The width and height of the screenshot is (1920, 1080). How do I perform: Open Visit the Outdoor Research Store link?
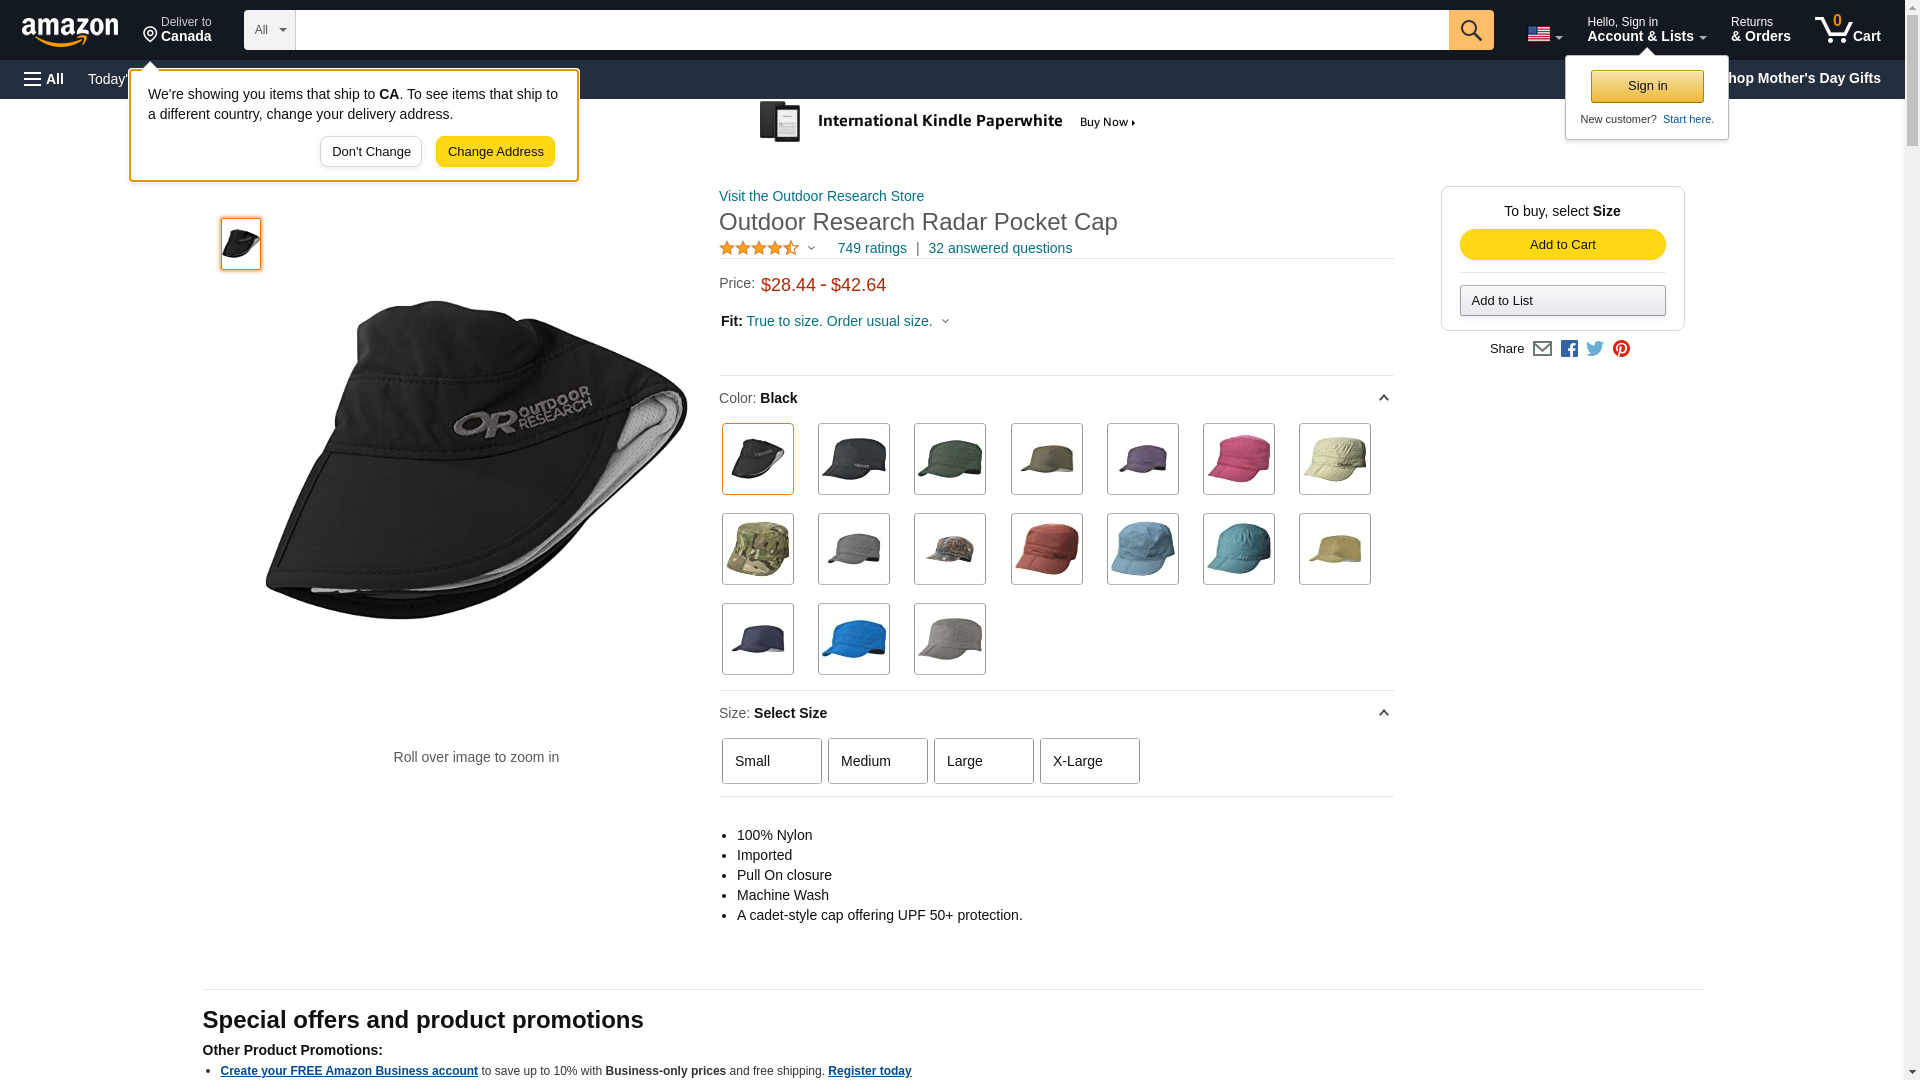pyautogui.click(x=821, y=196)
